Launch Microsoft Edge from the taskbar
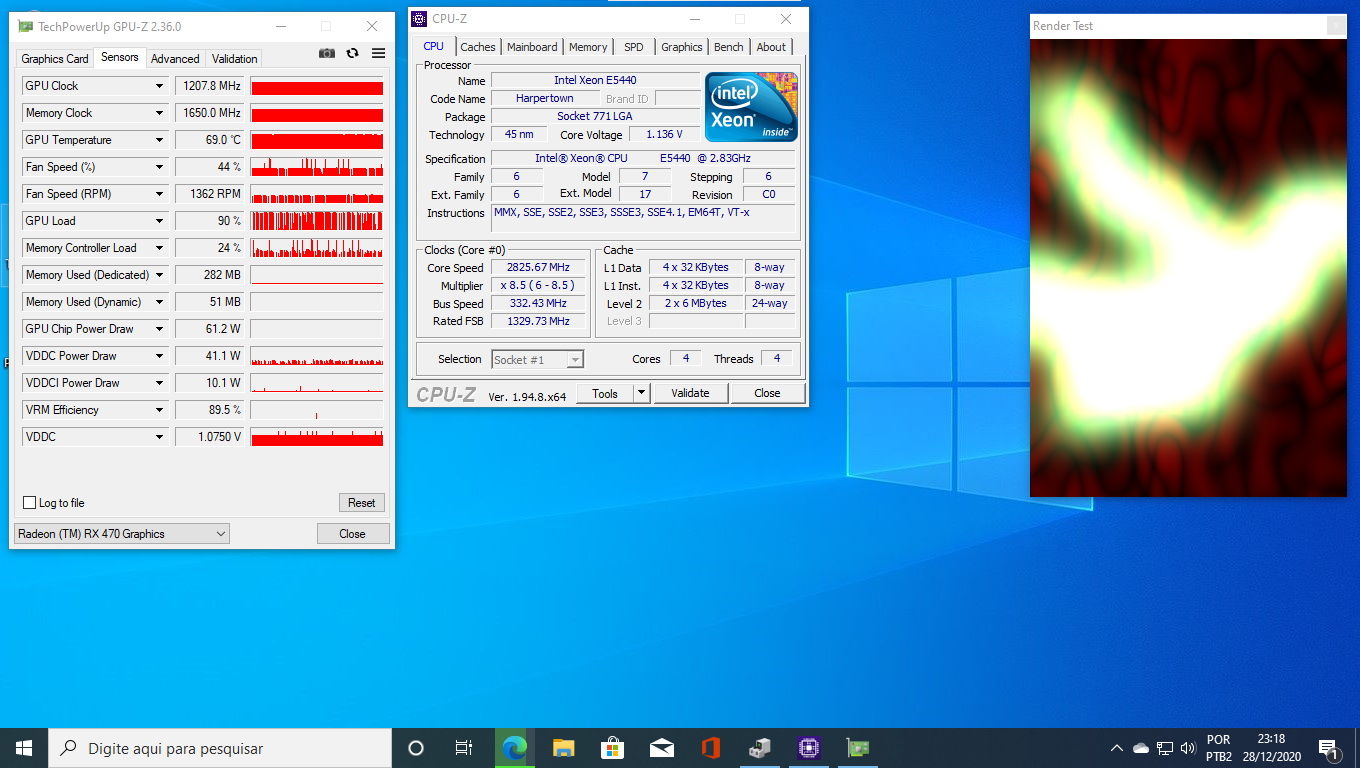 pos(515,748)
